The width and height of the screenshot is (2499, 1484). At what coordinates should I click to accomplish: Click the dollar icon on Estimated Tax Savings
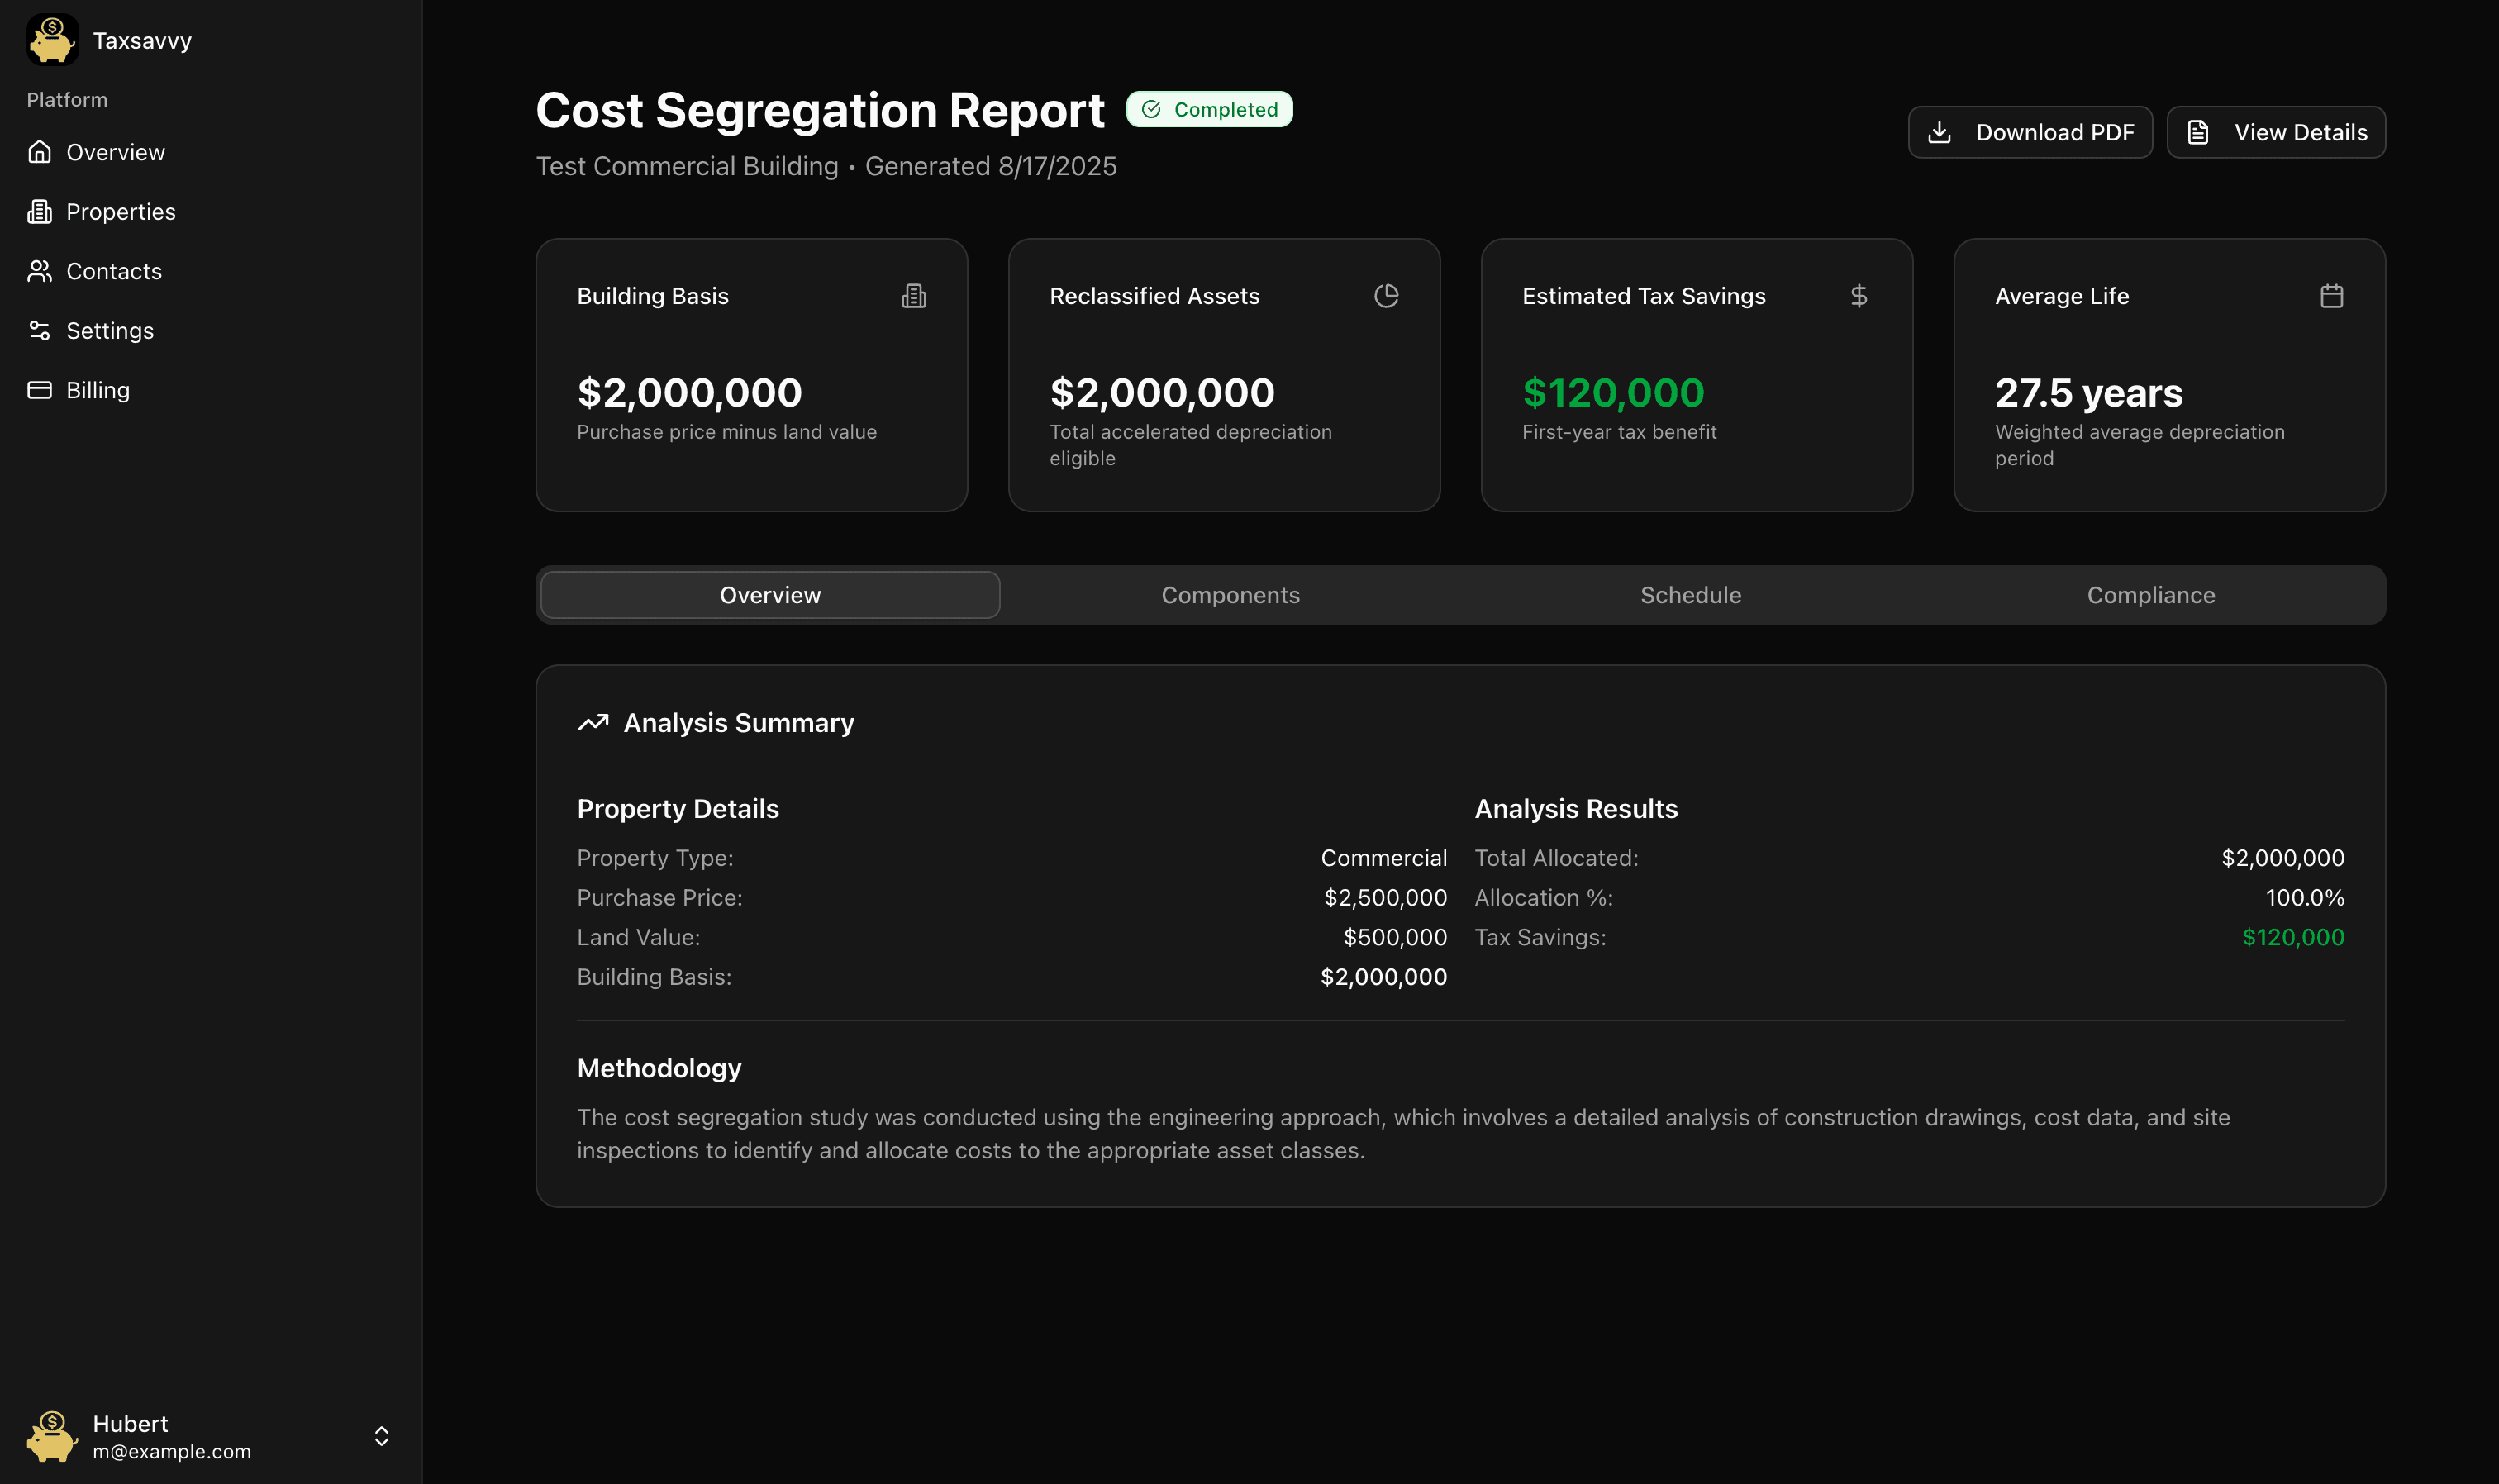point(1859,295)
